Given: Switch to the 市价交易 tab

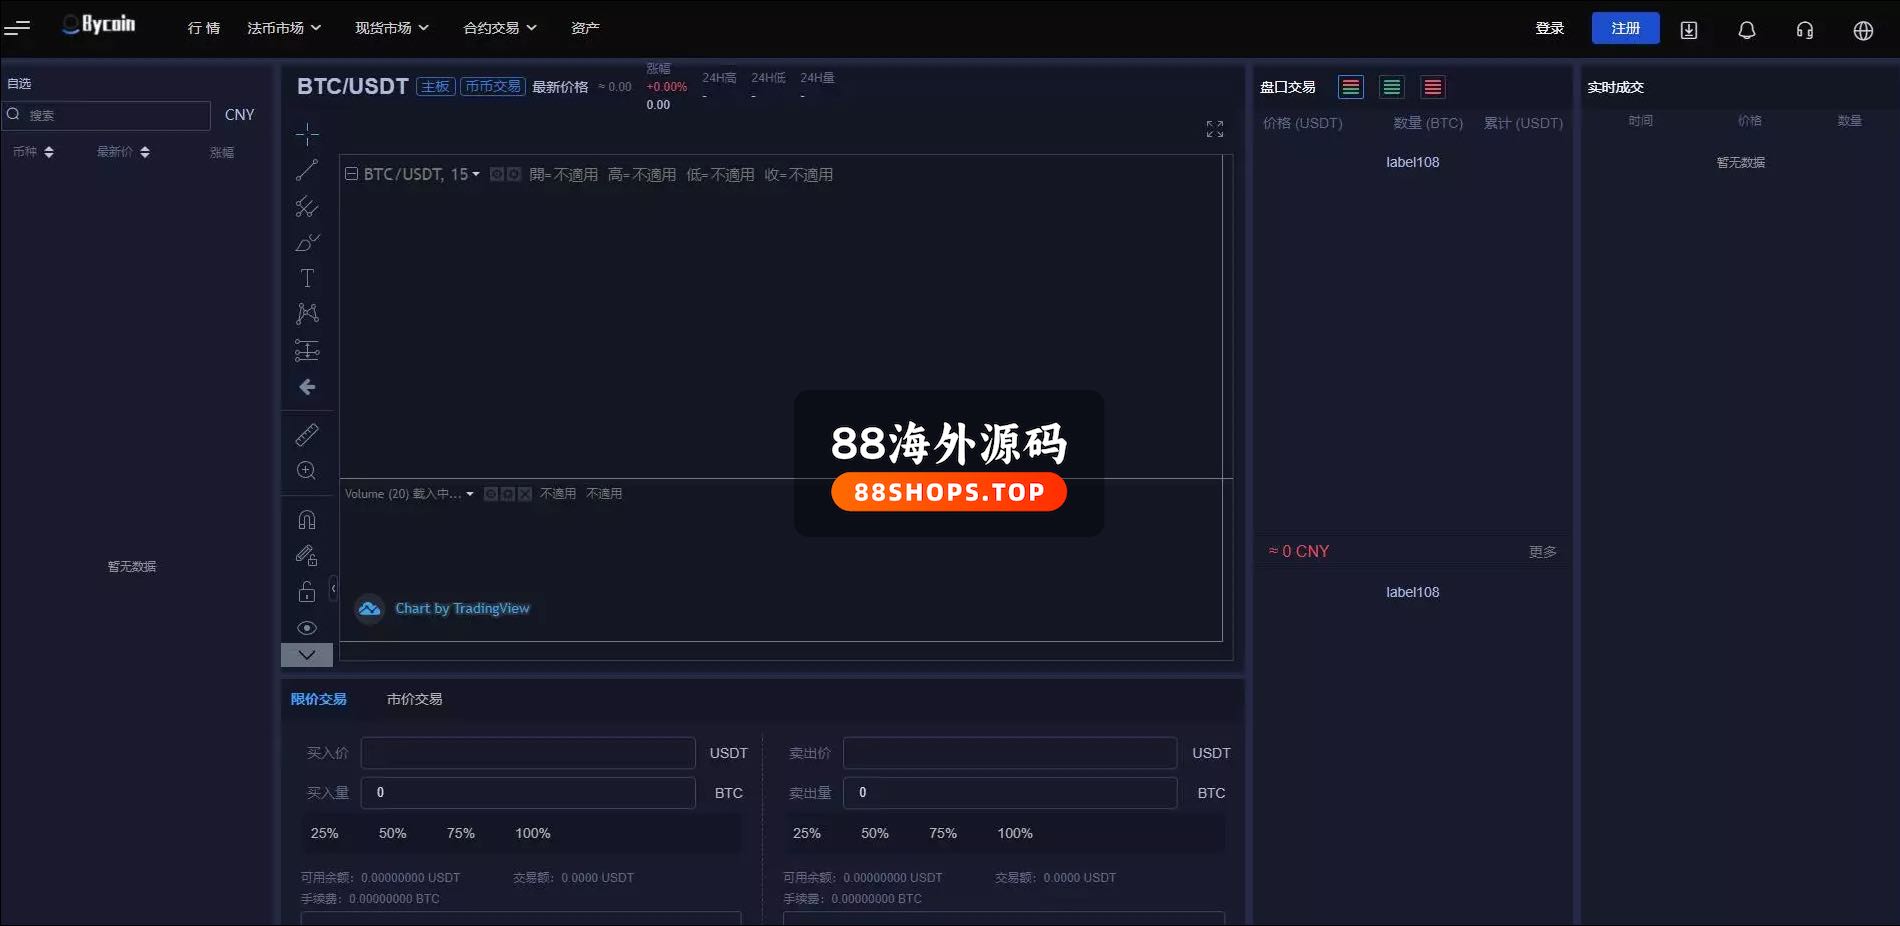Looking at the screenshot, I should click(x=414, y=699).
